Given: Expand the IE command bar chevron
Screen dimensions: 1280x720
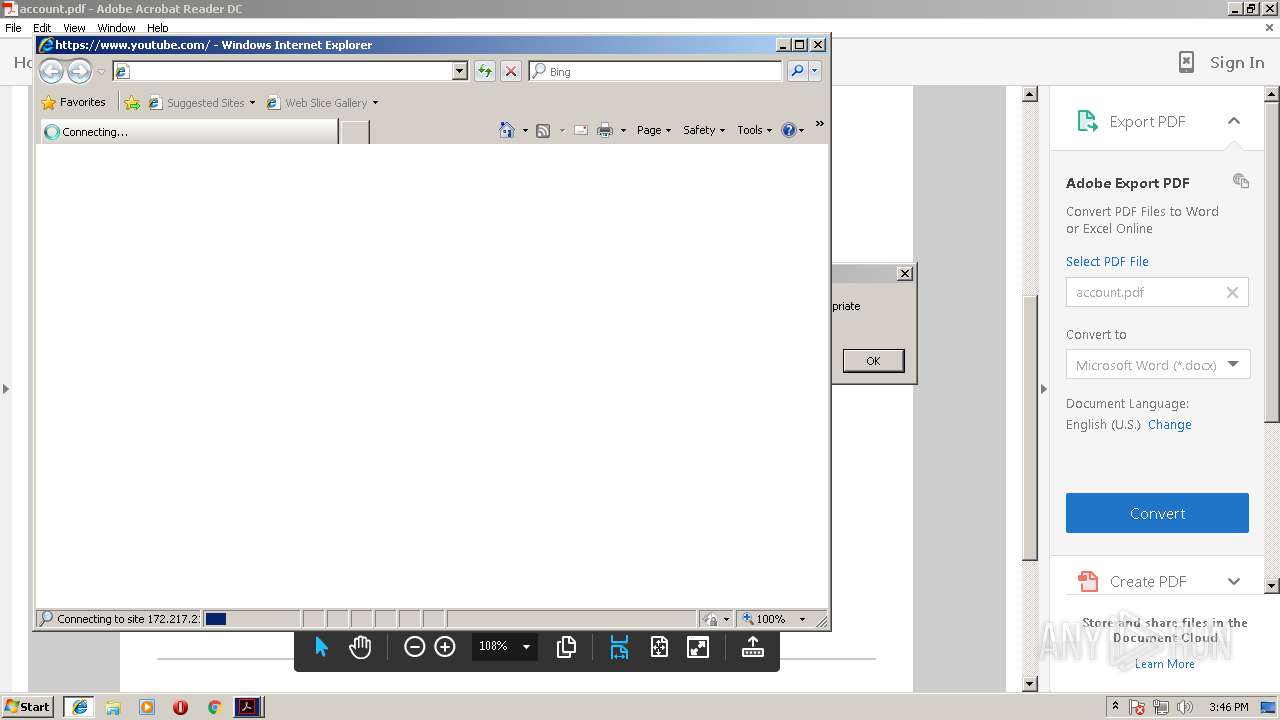Looking at the screenshot, I should pos(820,125).
